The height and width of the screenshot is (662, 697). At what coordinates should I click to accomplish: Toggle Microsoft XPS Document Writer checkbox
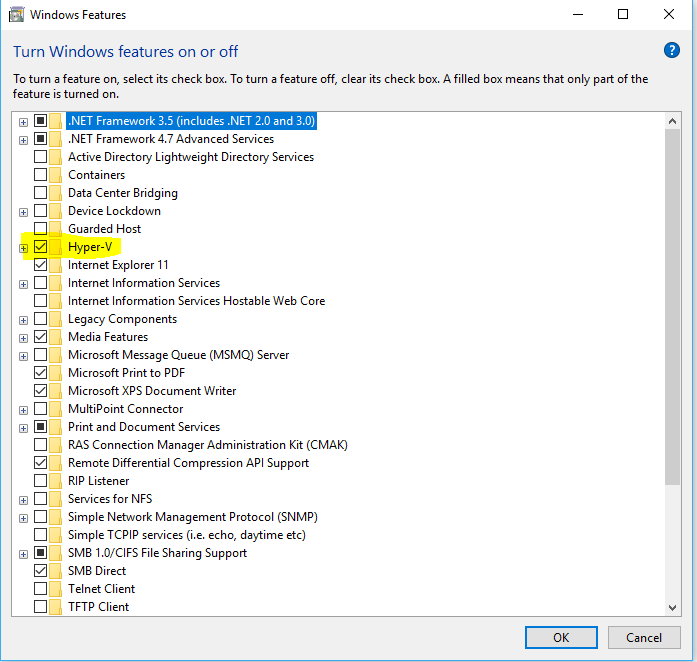[40, 390]
